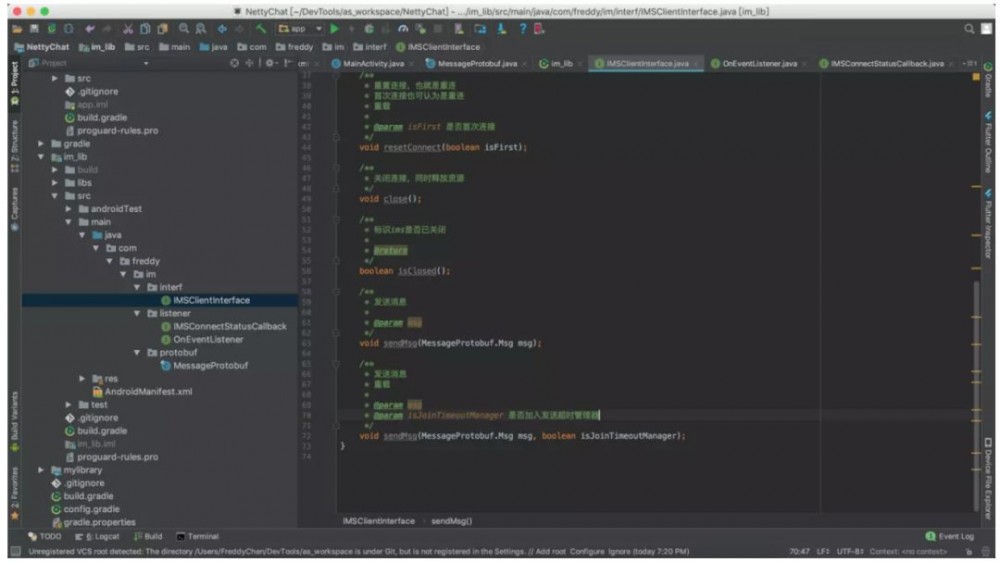The height and width of the screenshot is (562, 1000).
Task: Toggle the Gradle tool window on right edge
Action: click(x=988, y=86)
